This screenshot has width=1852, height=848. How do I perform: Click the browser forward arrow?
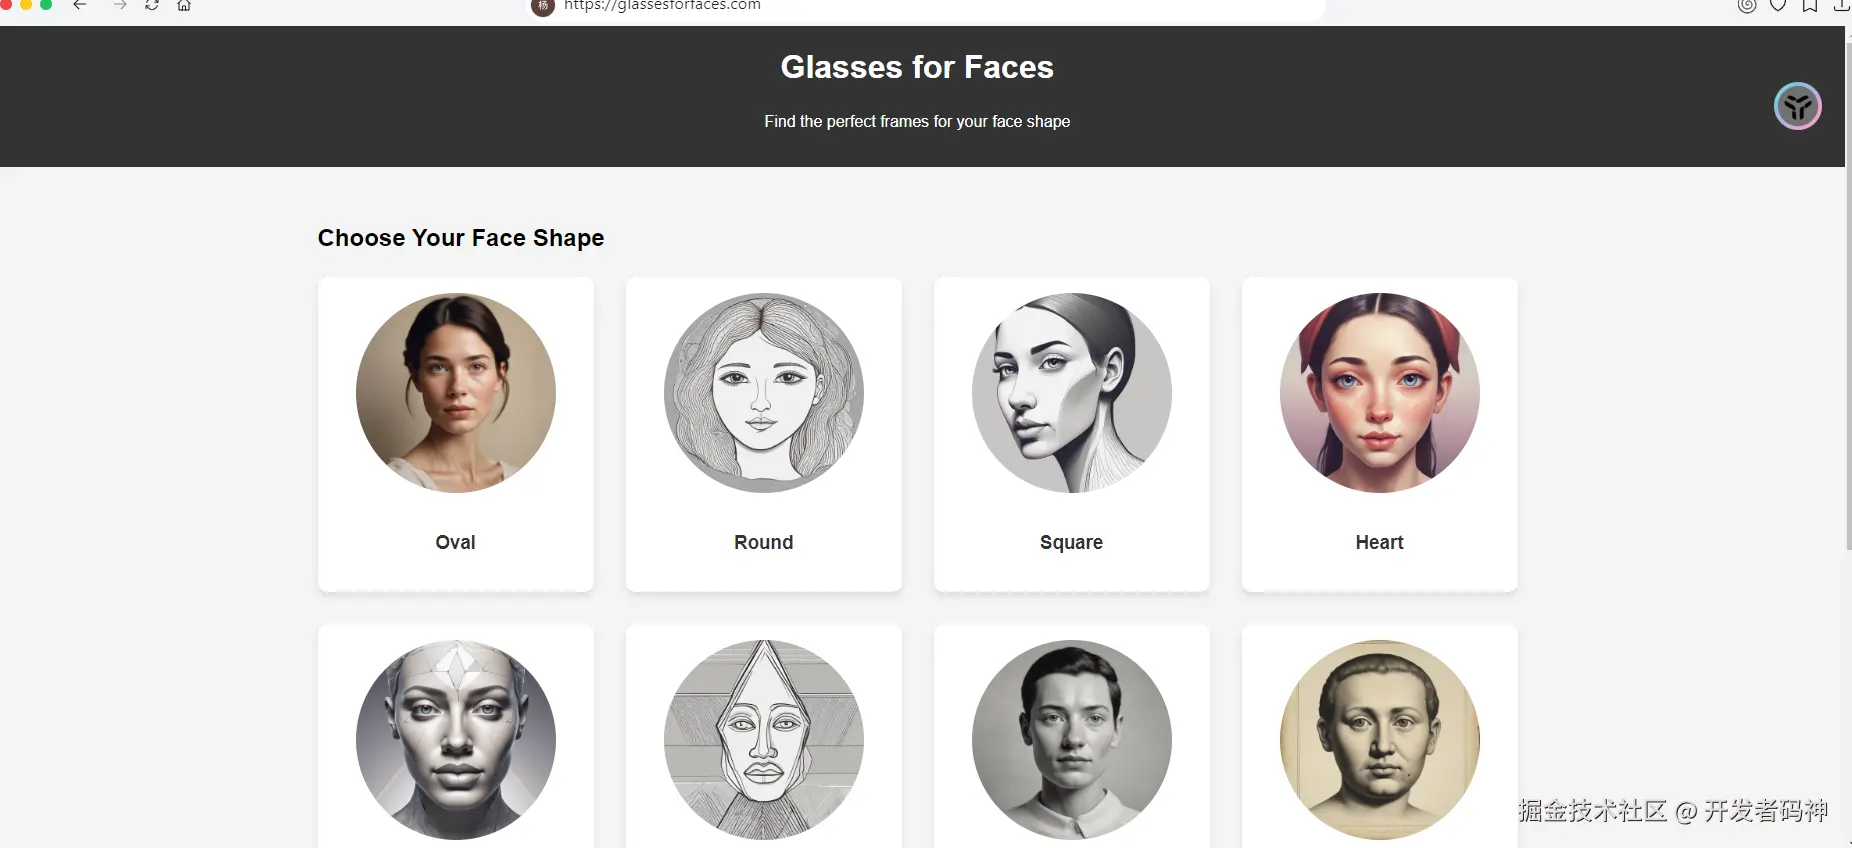120,5
